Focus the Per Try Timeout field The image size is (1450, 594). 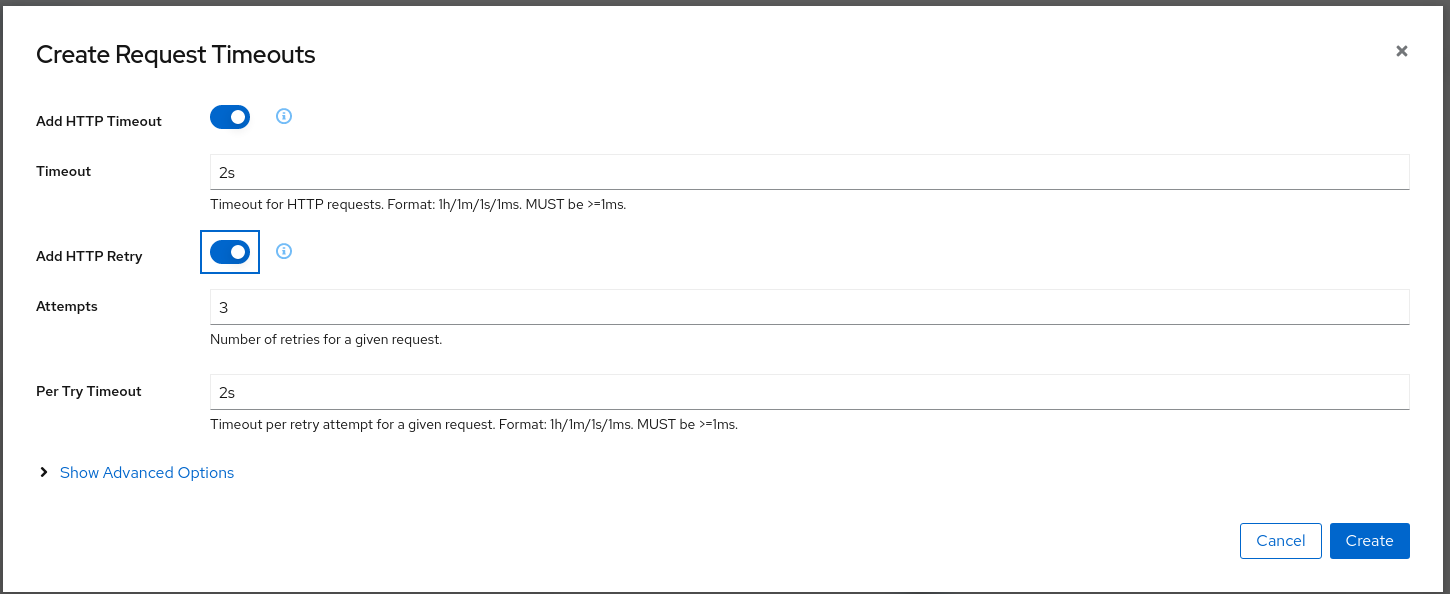pyautogui.click(x=810, y=392)
